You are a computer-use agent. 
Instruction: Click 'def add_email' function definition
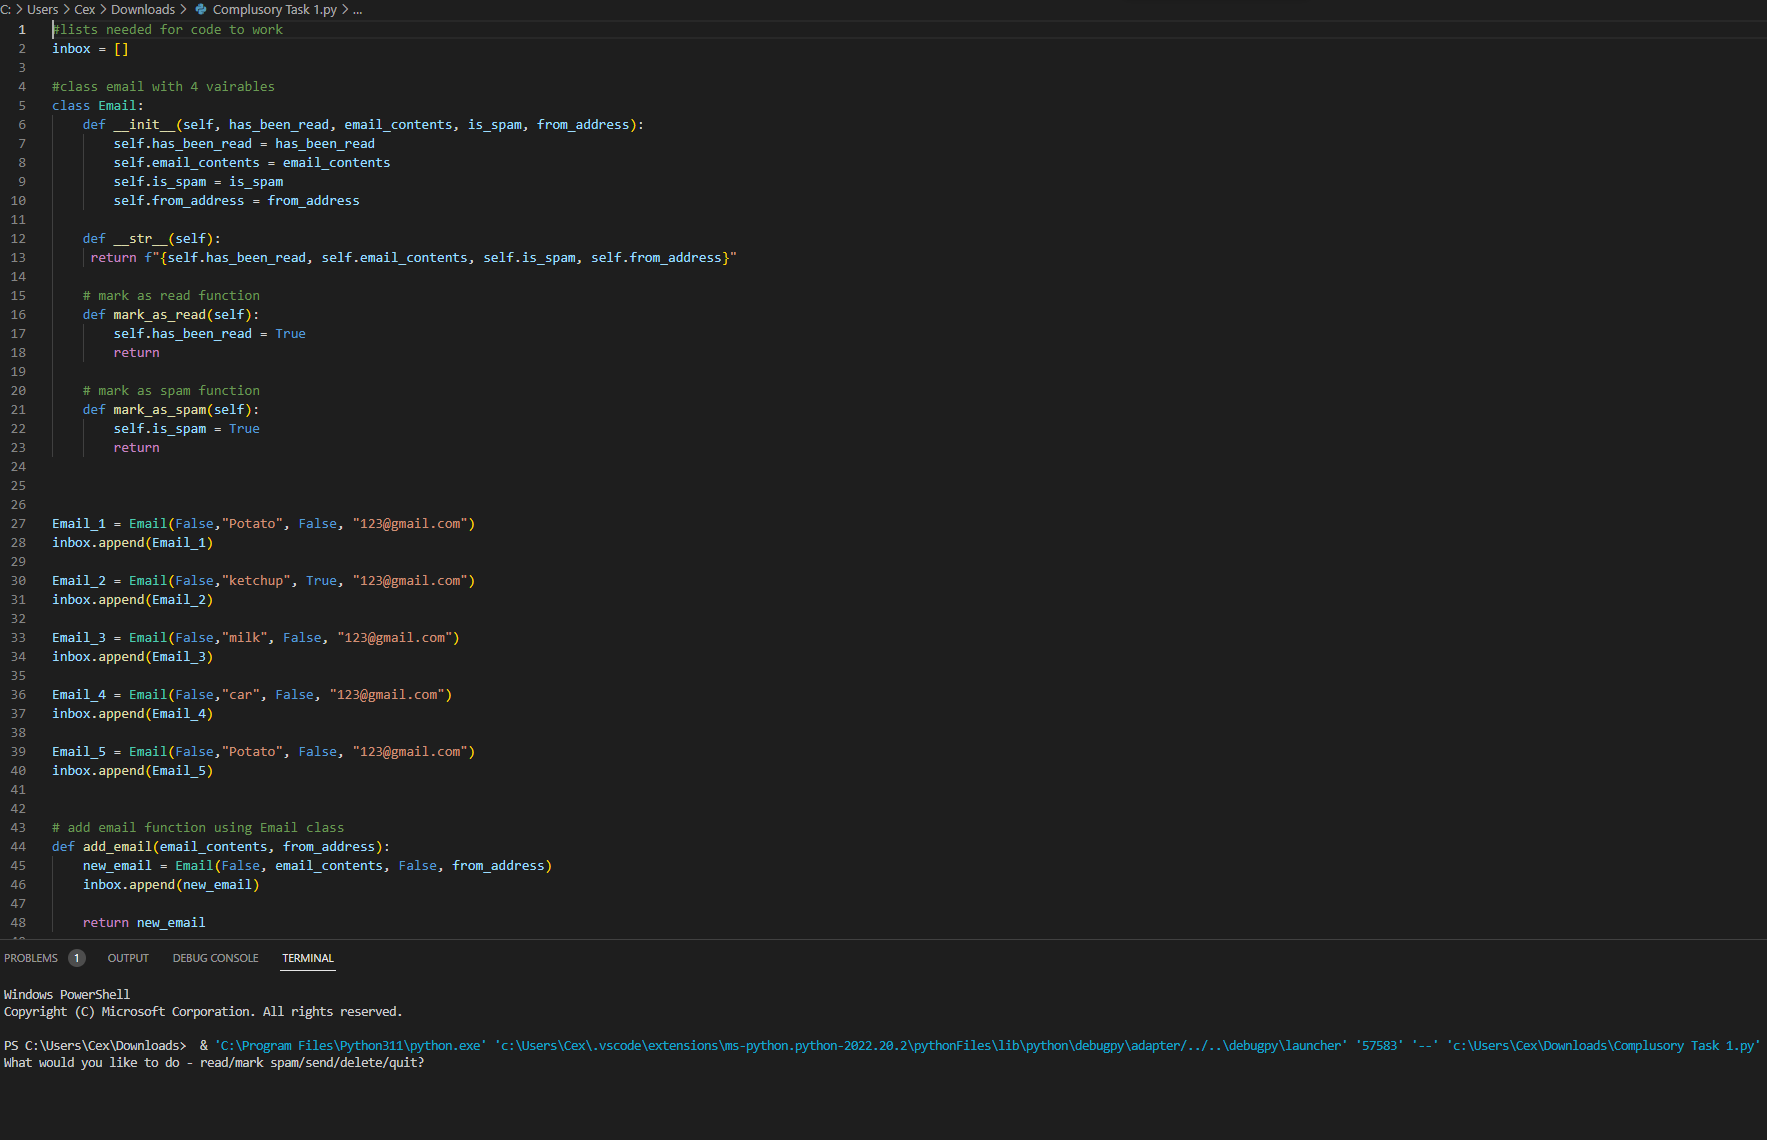point(221,846)
